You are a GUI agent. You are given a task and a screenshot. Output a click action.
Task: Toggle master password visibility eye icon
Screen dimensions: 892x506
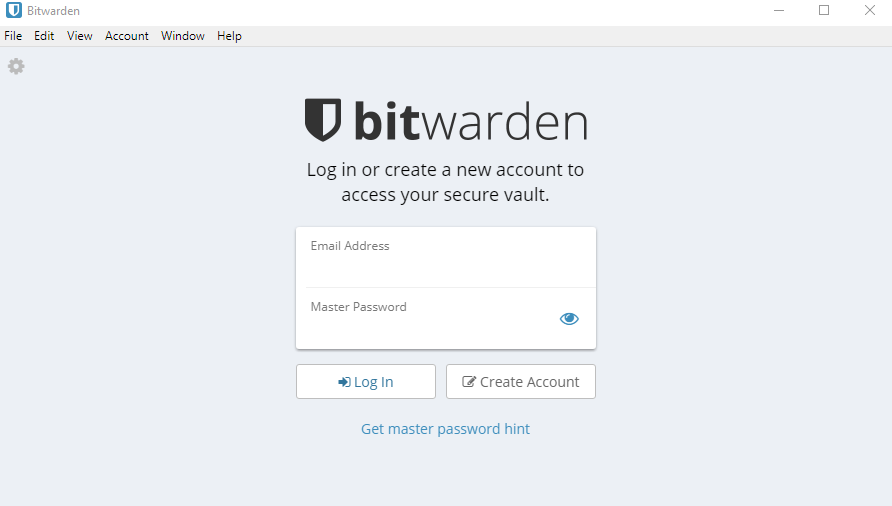(x=569, y=319)
